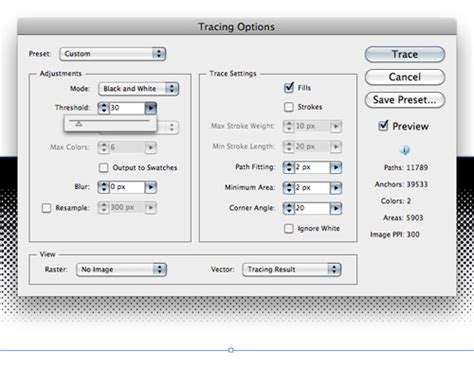Click the Corner Angle stepper arrows
Viewport: 474px width, 366px height.
(x=289, y=208)
